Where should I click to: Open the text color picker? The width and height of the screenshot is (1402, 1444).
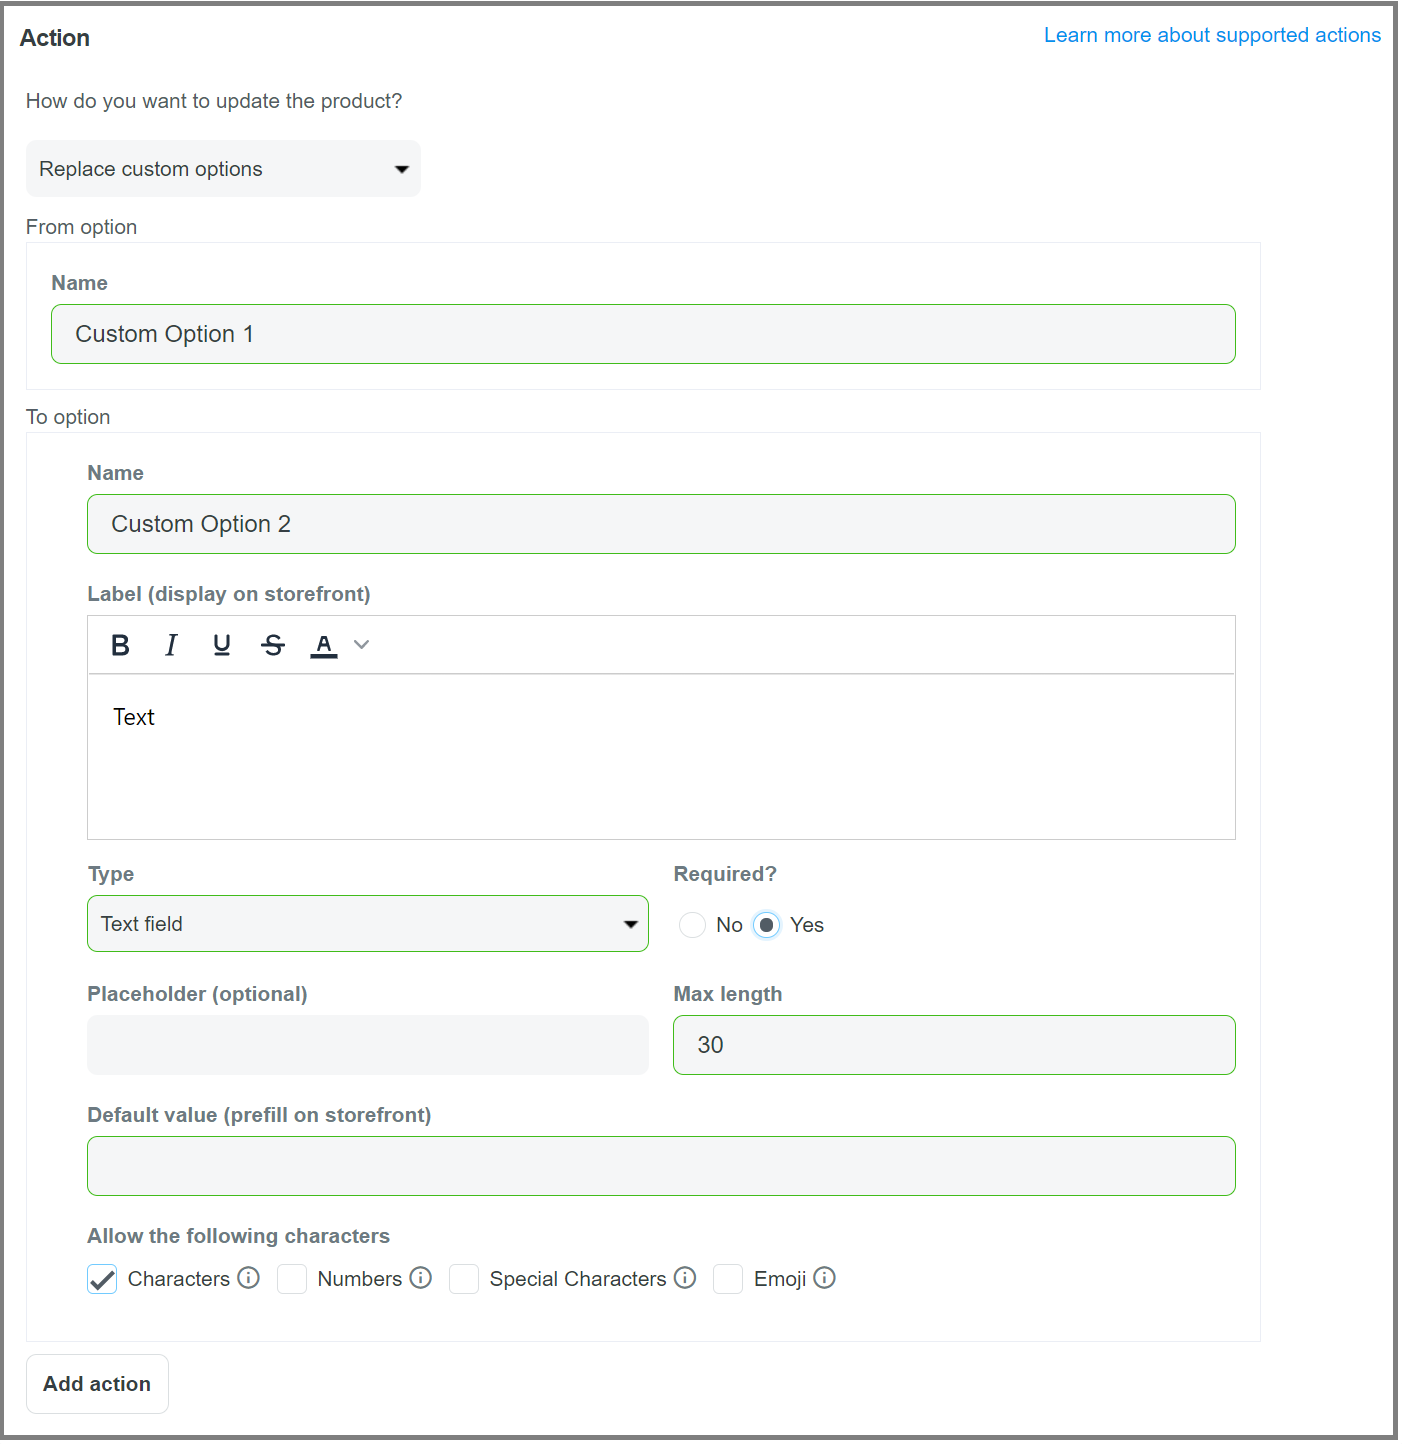[x=324, y=646]
